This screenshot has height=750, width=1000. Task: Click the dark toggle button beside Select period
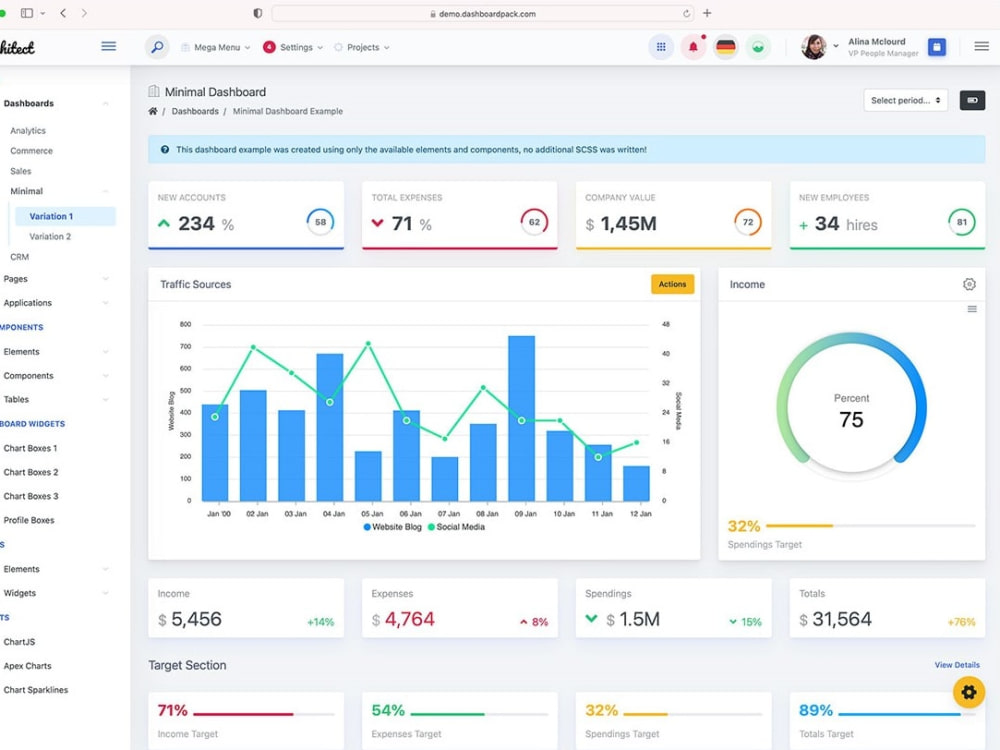click(x=972, y=100)
